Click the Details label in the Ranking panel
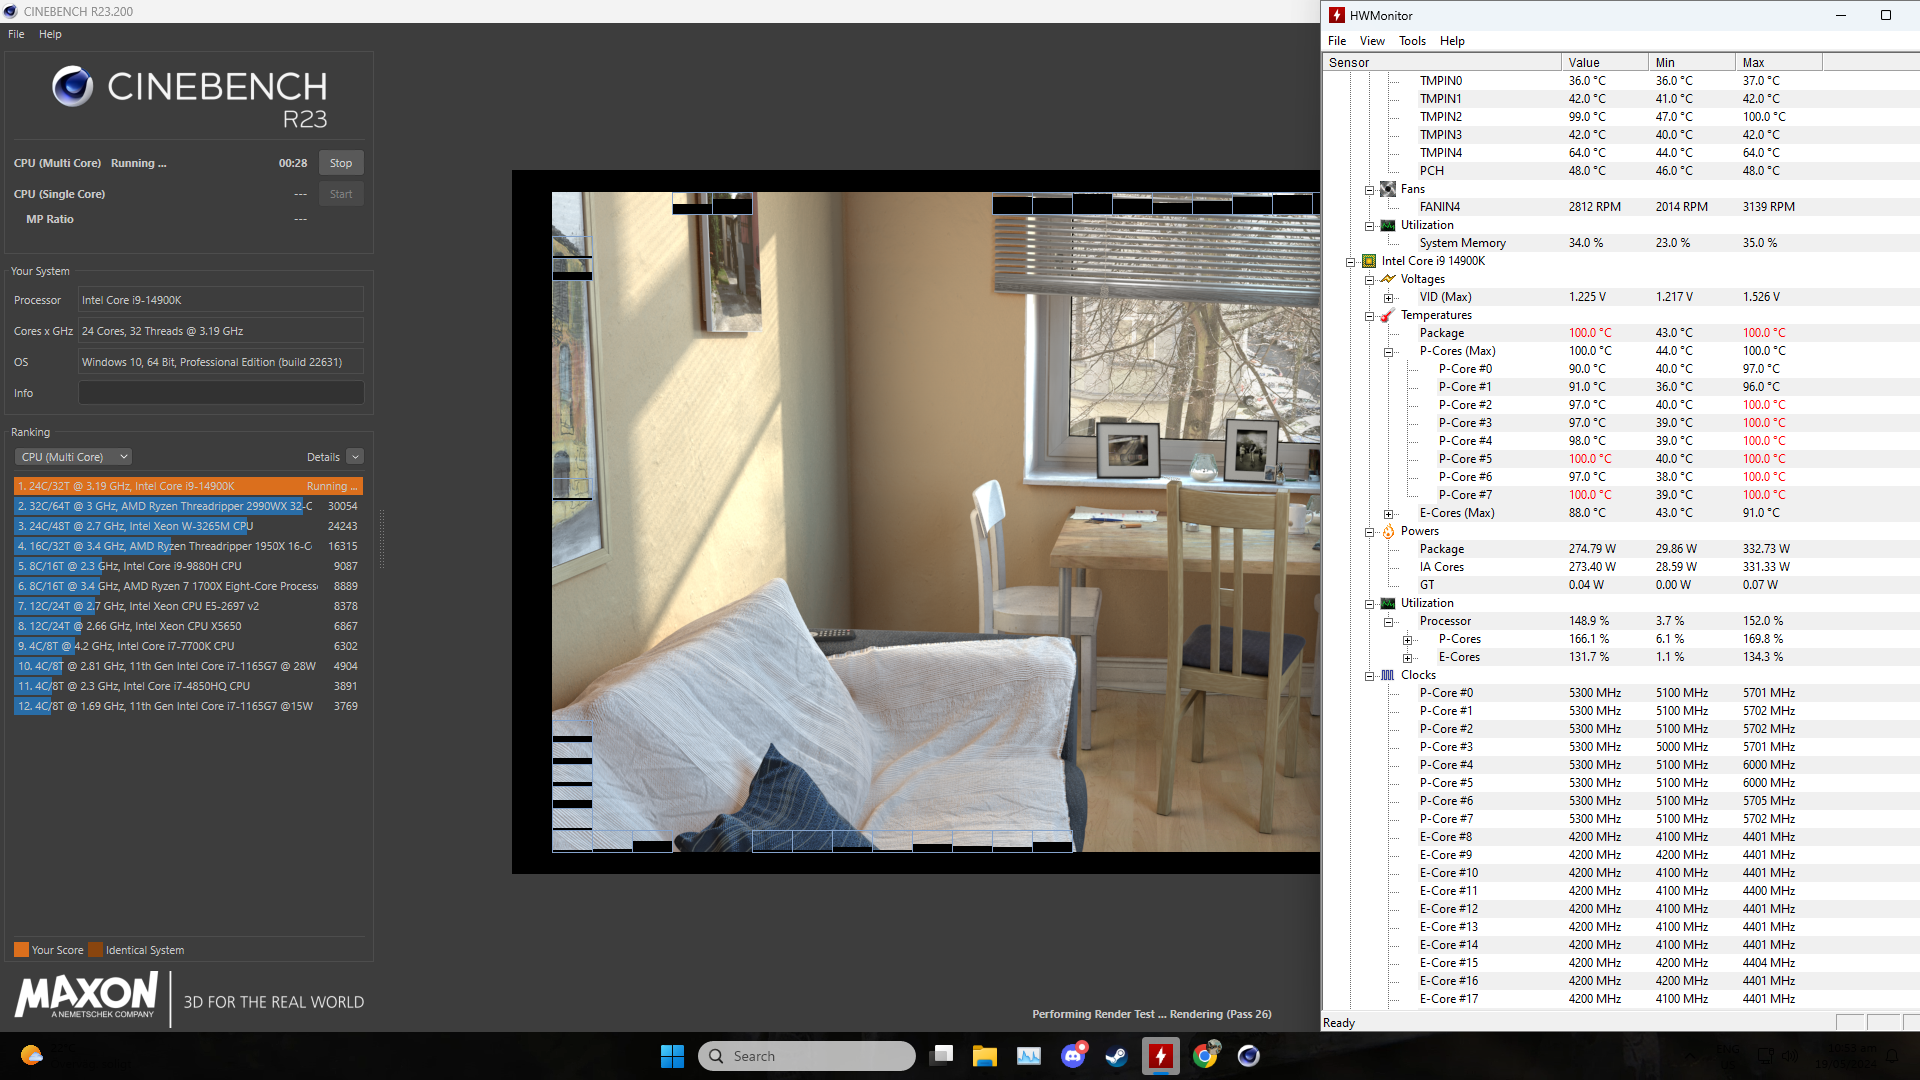This screenshot has height=1080, width=1920. tap(323, 457)
